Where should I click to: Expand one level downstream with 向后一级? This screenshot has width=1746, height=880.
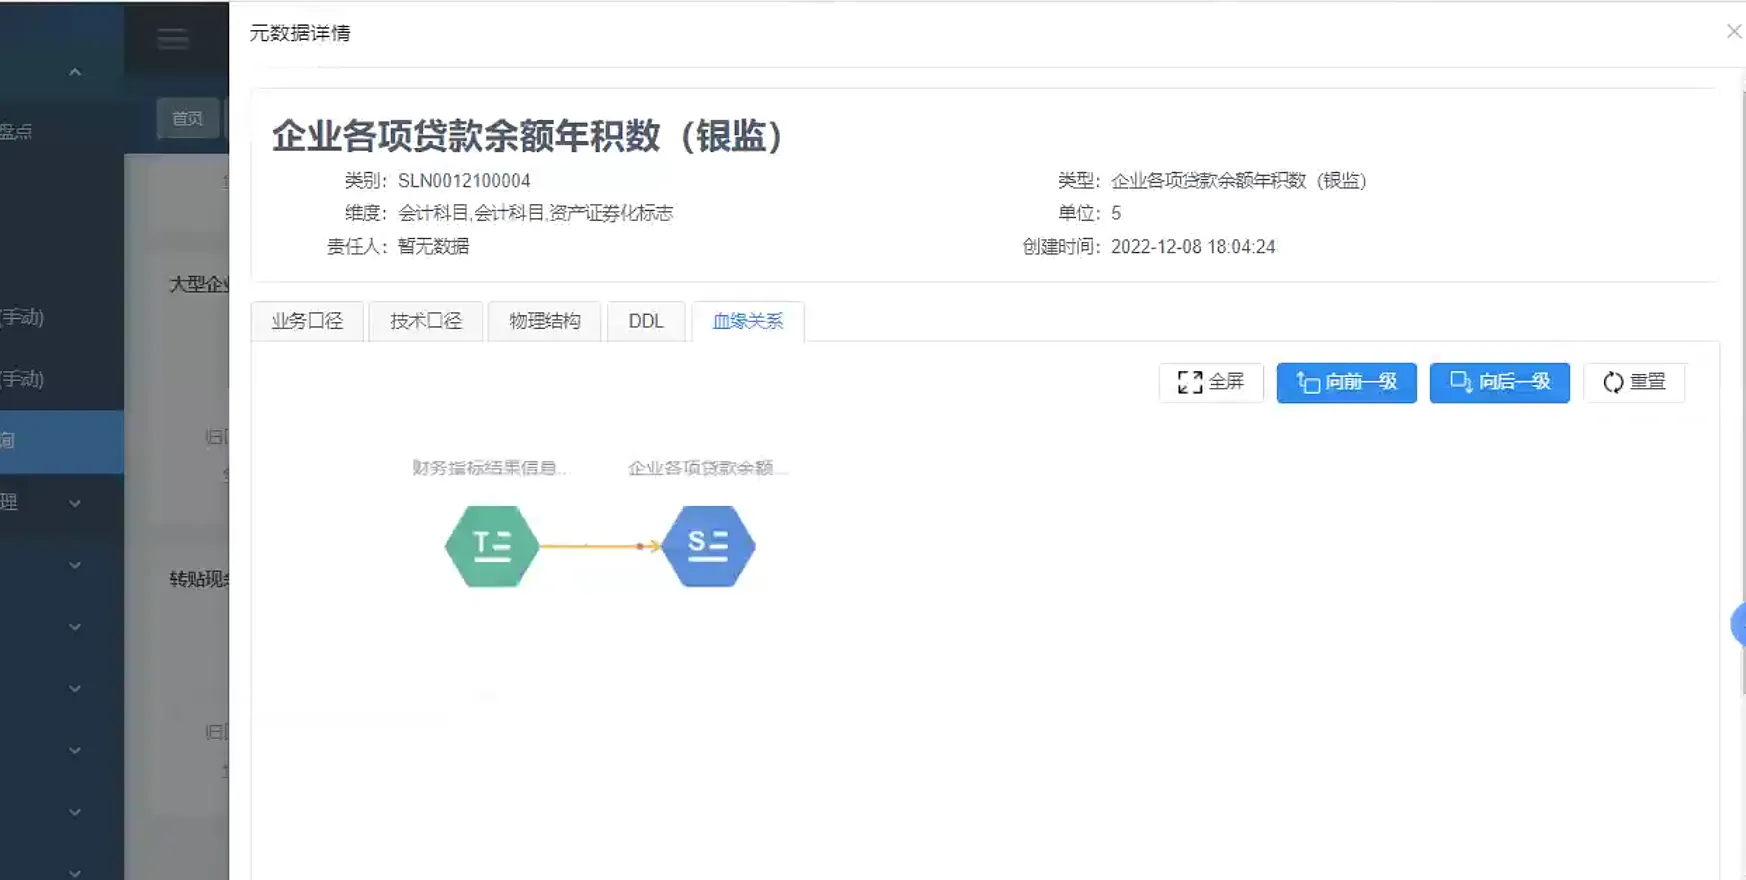point(1499,382)
